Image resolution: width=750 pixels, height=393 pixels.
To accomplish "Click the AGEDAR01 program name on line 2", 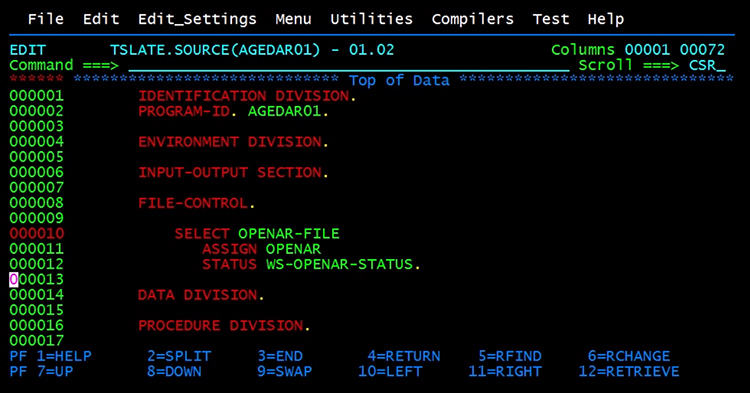I will click(x=285, y=111).
